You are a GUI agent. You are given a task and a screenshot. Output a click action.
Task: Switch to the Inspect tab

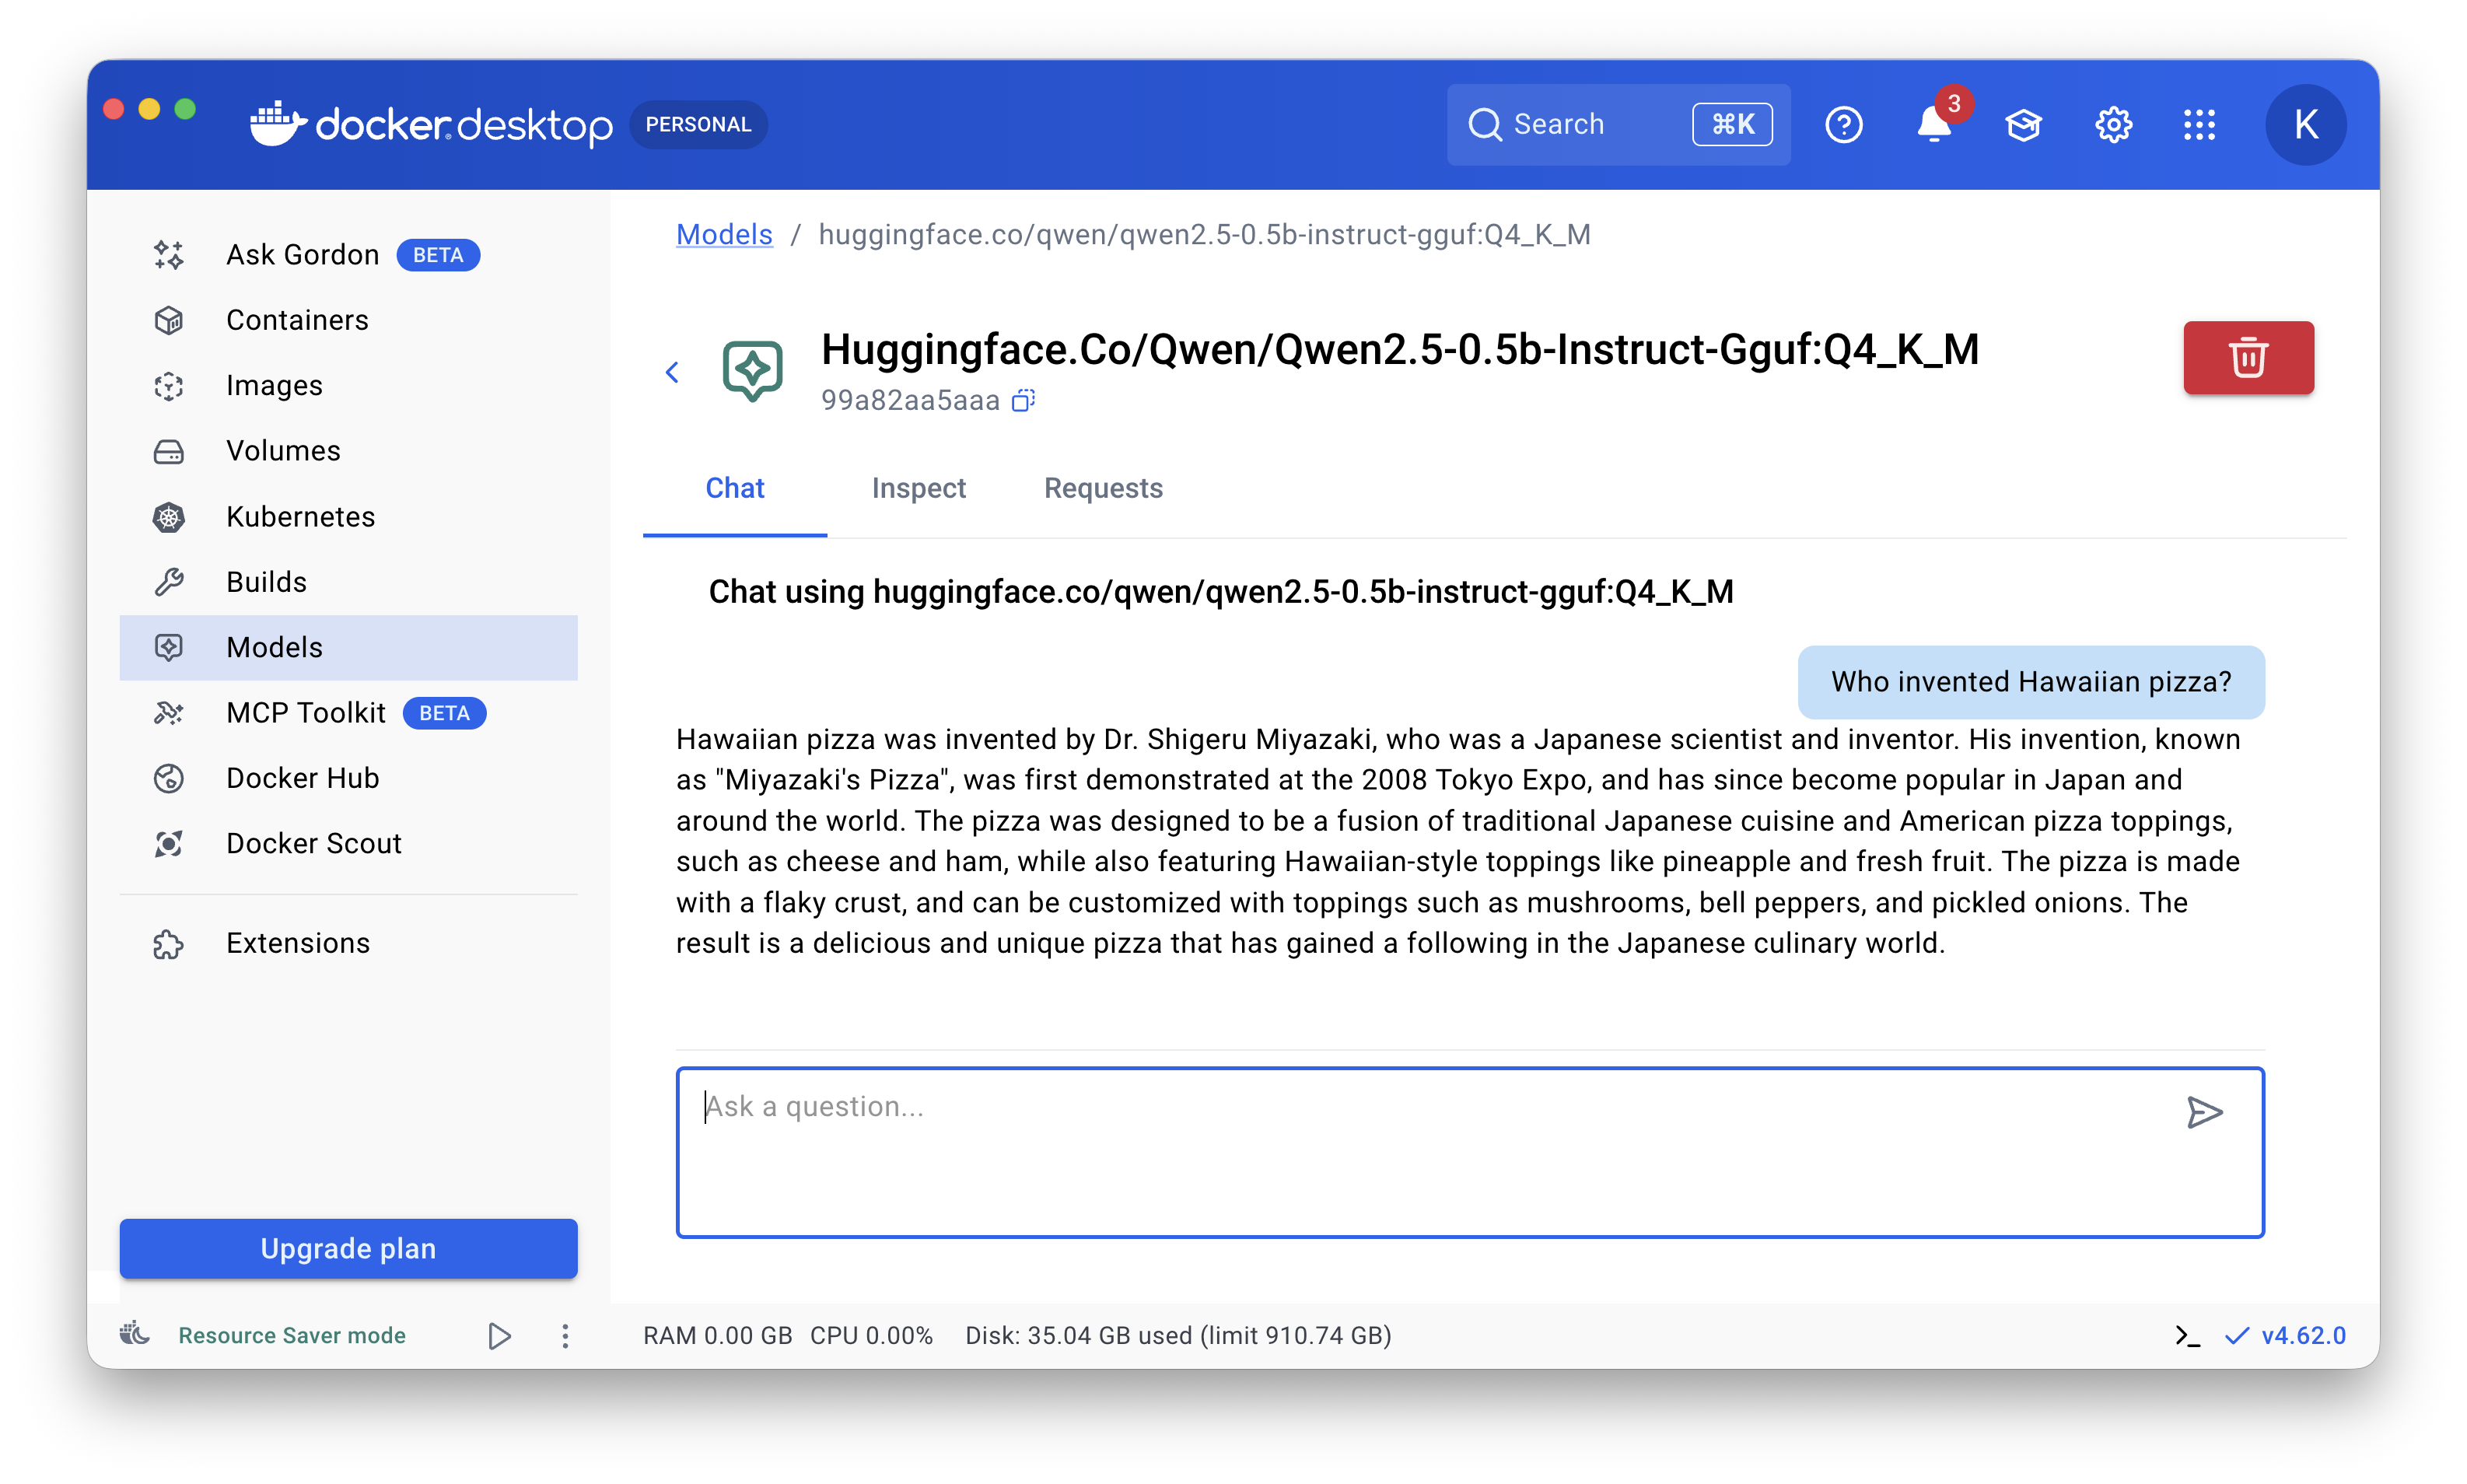(x=918, y=488)
